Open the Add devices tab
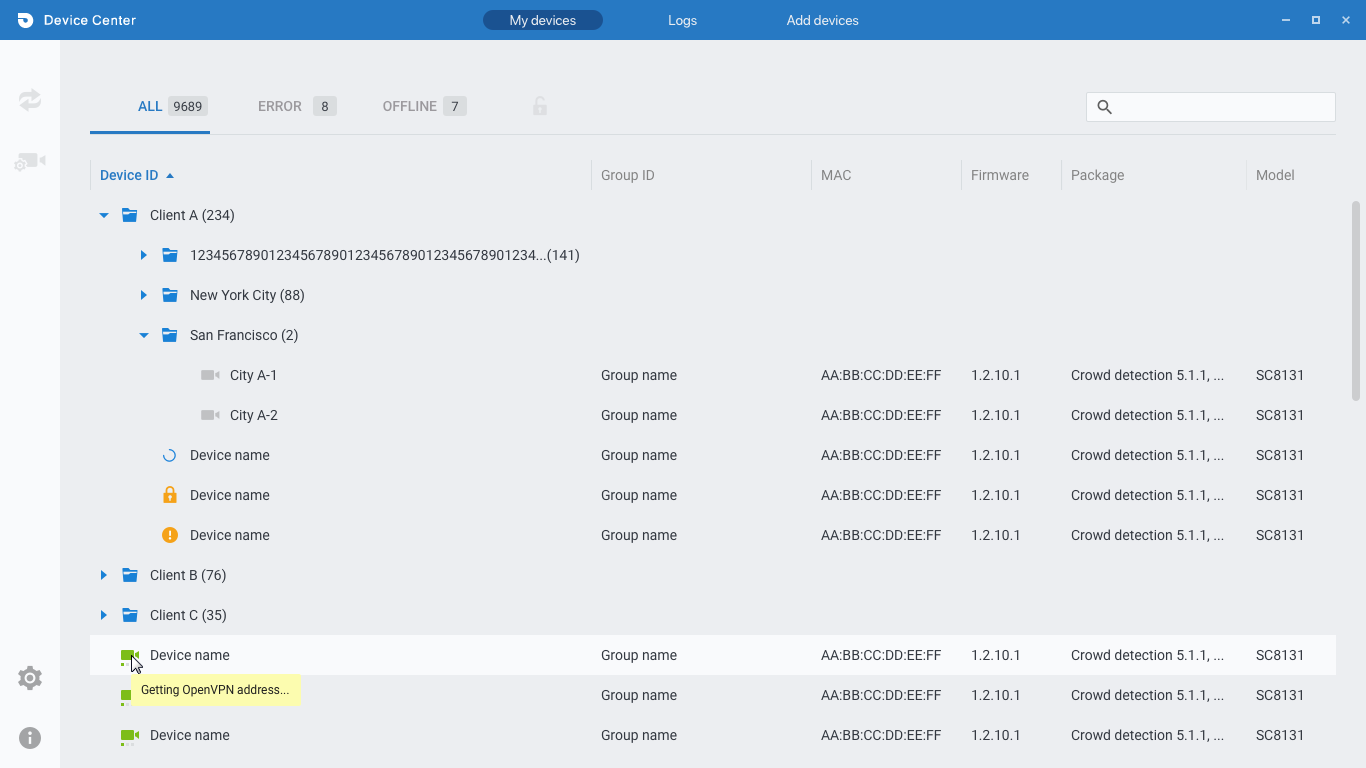Viewport: 1366px width, 768px height. 822,20
